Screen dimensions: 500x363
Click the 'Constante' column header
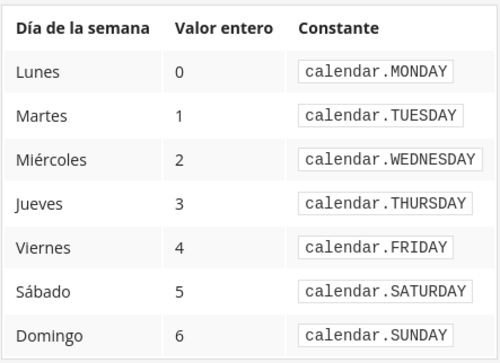(x=339, y=28)
